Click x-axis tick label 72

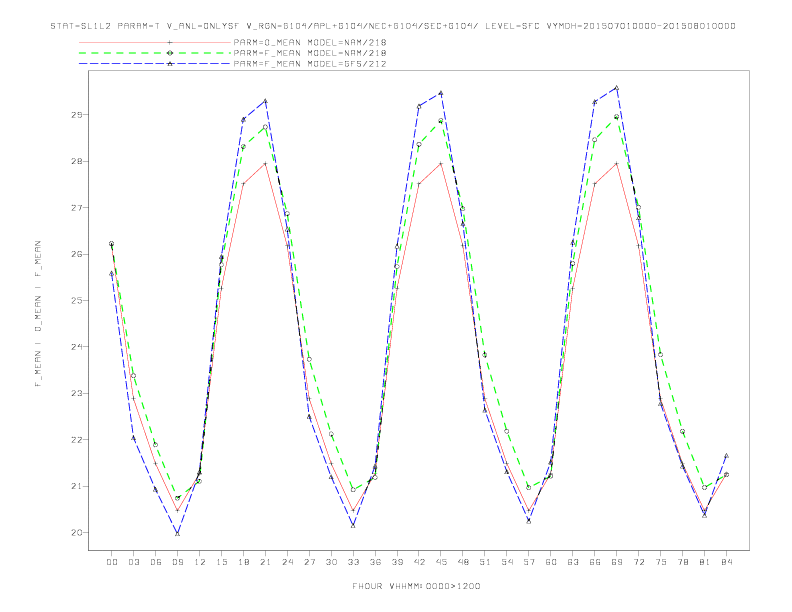pyautogui.click(x=638, y=562)
